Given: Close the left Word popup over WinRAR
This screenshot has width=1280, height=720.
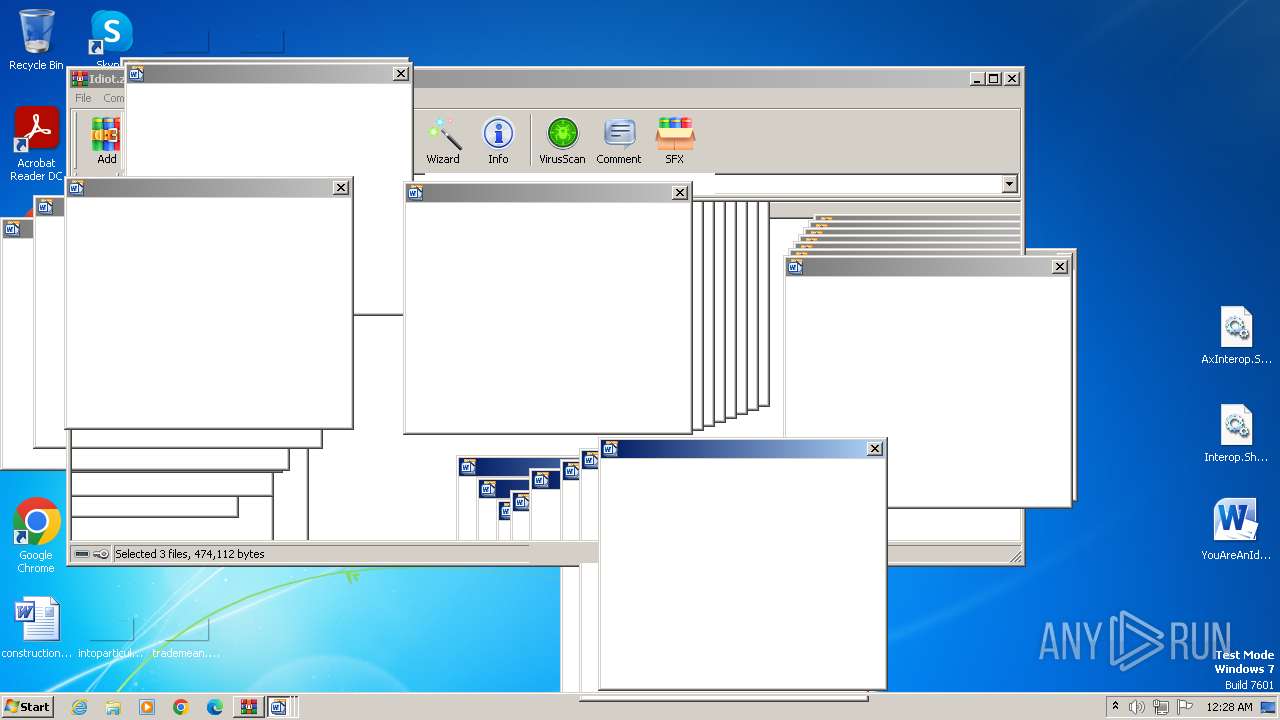Looking at the screenshot, I should 341,187.
